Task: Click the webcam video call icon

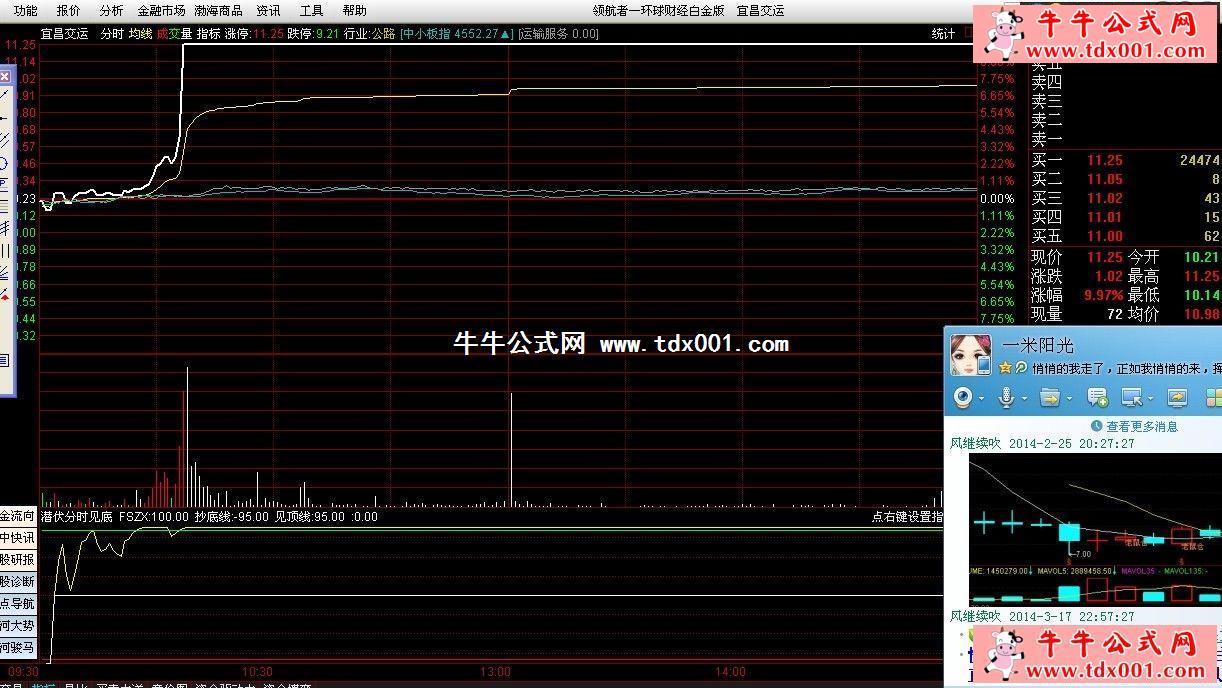Action: tap(962, 397)
